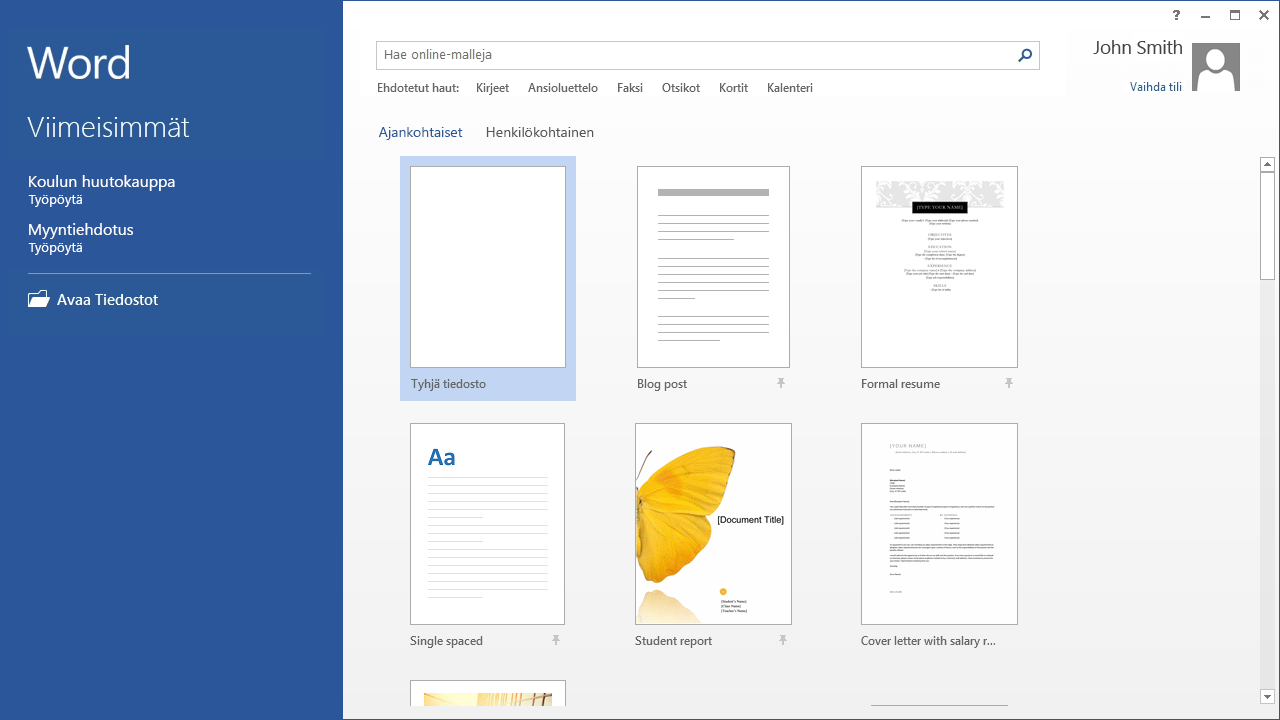Image resolution: width=1280 pixels, height=720 pixels.
Task: Click the scrollbar down arrow
Action: click(x=1268, y=696)
